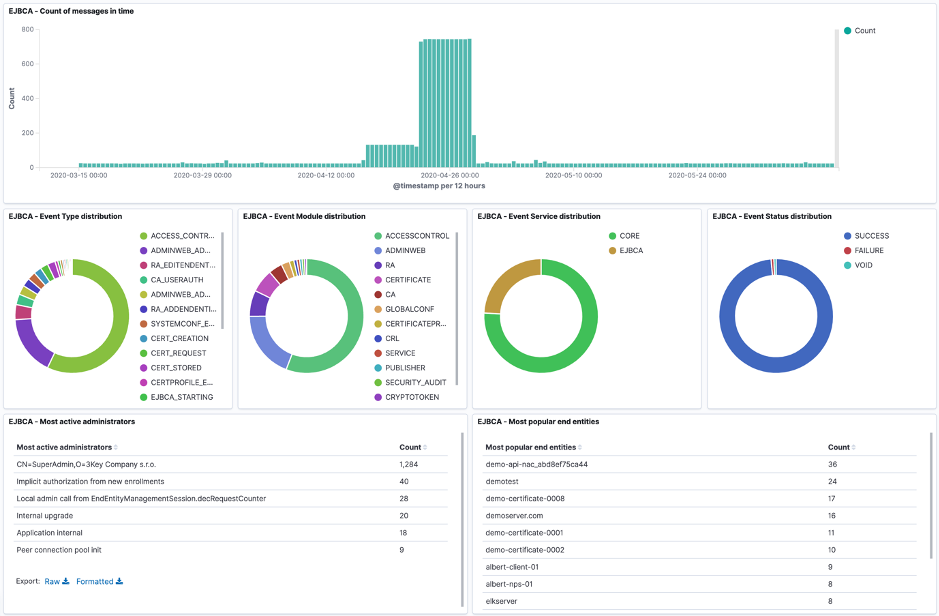Viewport: 939px width, 616px height.
Task: Open options for the CORE legend entry
Action: (x=631, y=235)
